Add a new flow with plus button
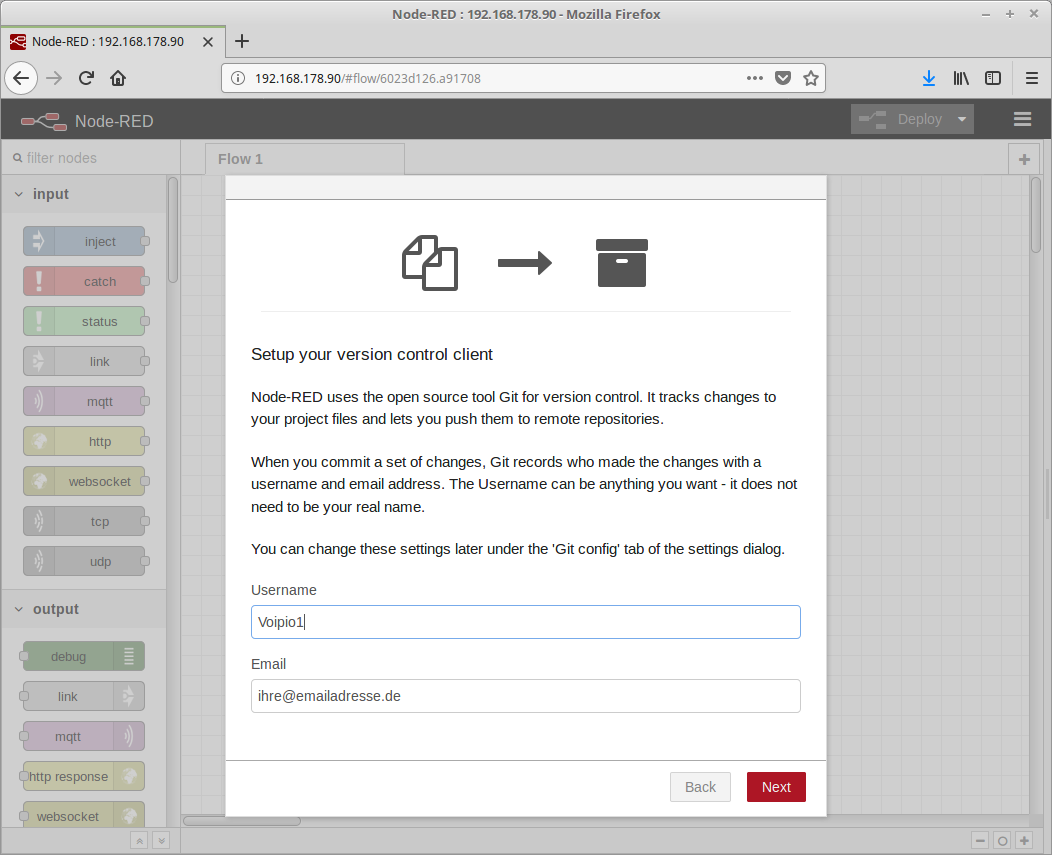This screenshot has width=1052, height=855. pyautogui.click(x=1023, y=159)
